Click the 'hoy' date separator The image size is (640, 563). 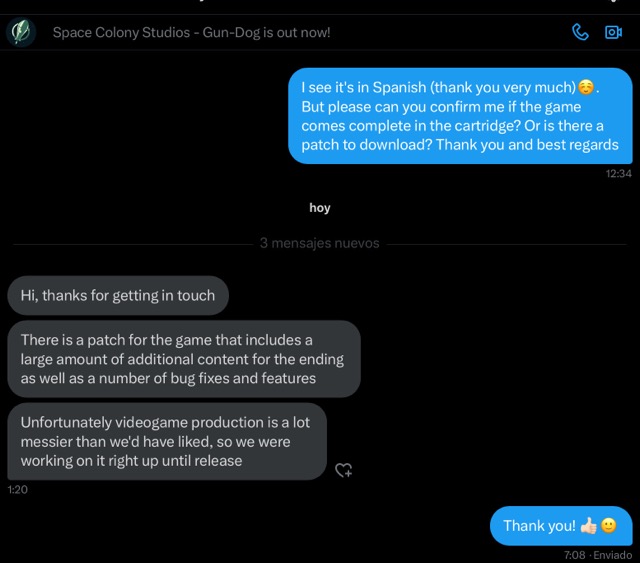(x=320, y=208)
